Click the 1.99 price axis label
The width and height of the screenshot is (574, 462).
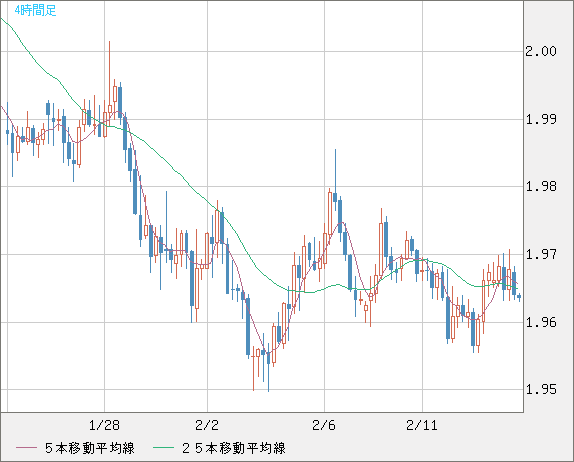point(541,119)
